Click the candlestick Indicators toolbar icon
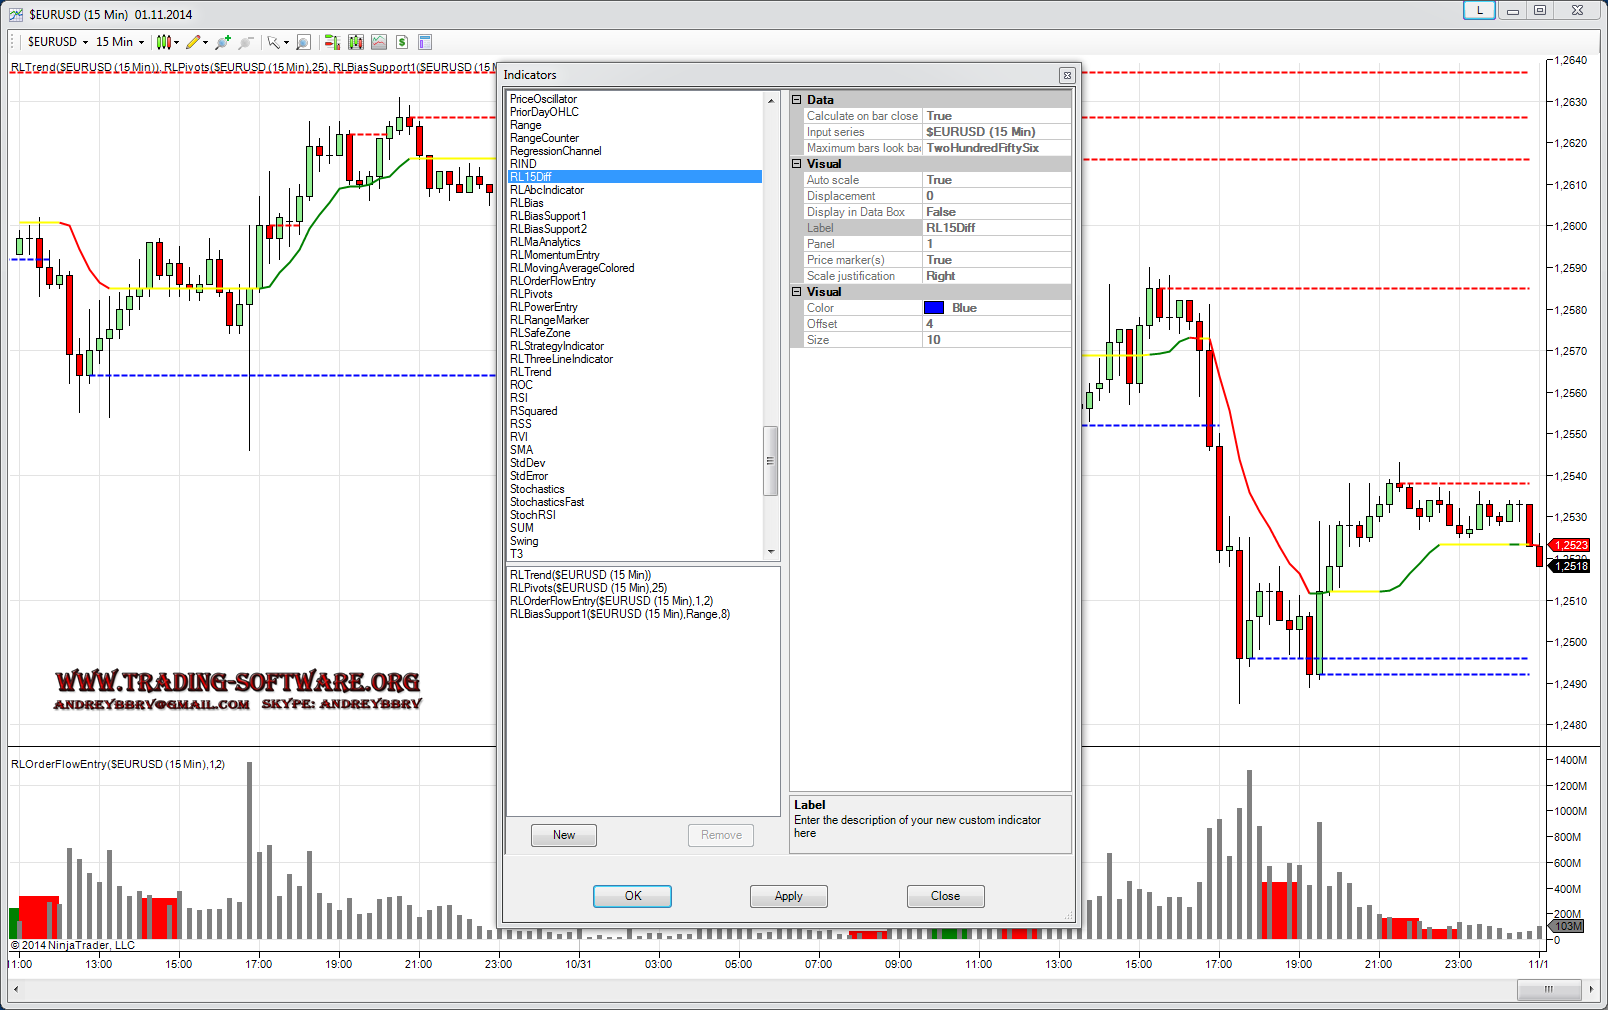Viewport: 1608px width, 1010px height. pyautogui.click(x=355, y=42)
